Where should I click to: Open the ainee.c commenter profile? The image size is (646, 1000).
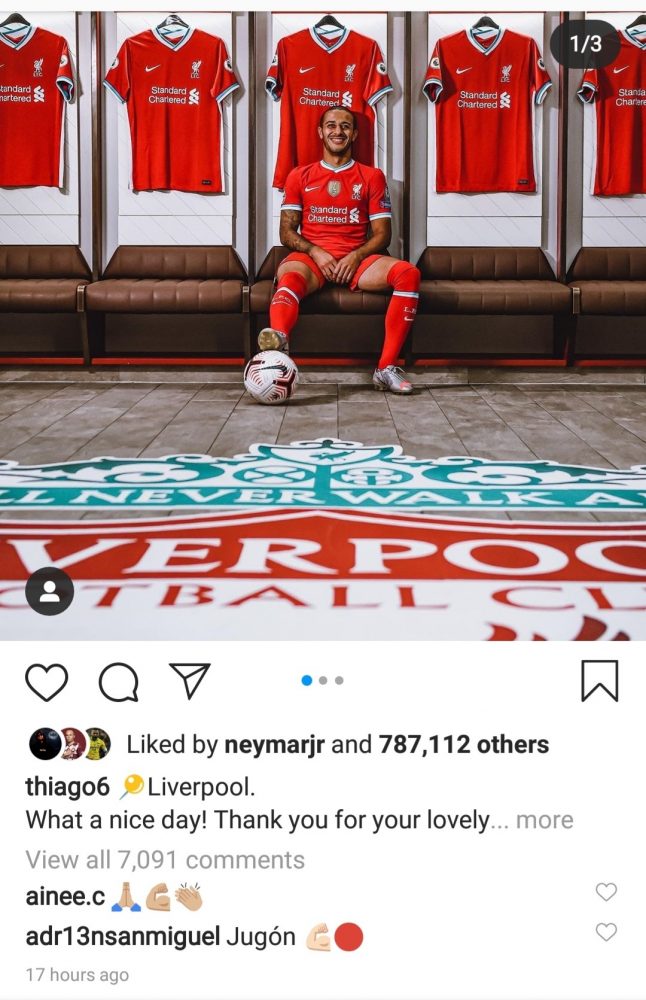click(x=65, y=897)
